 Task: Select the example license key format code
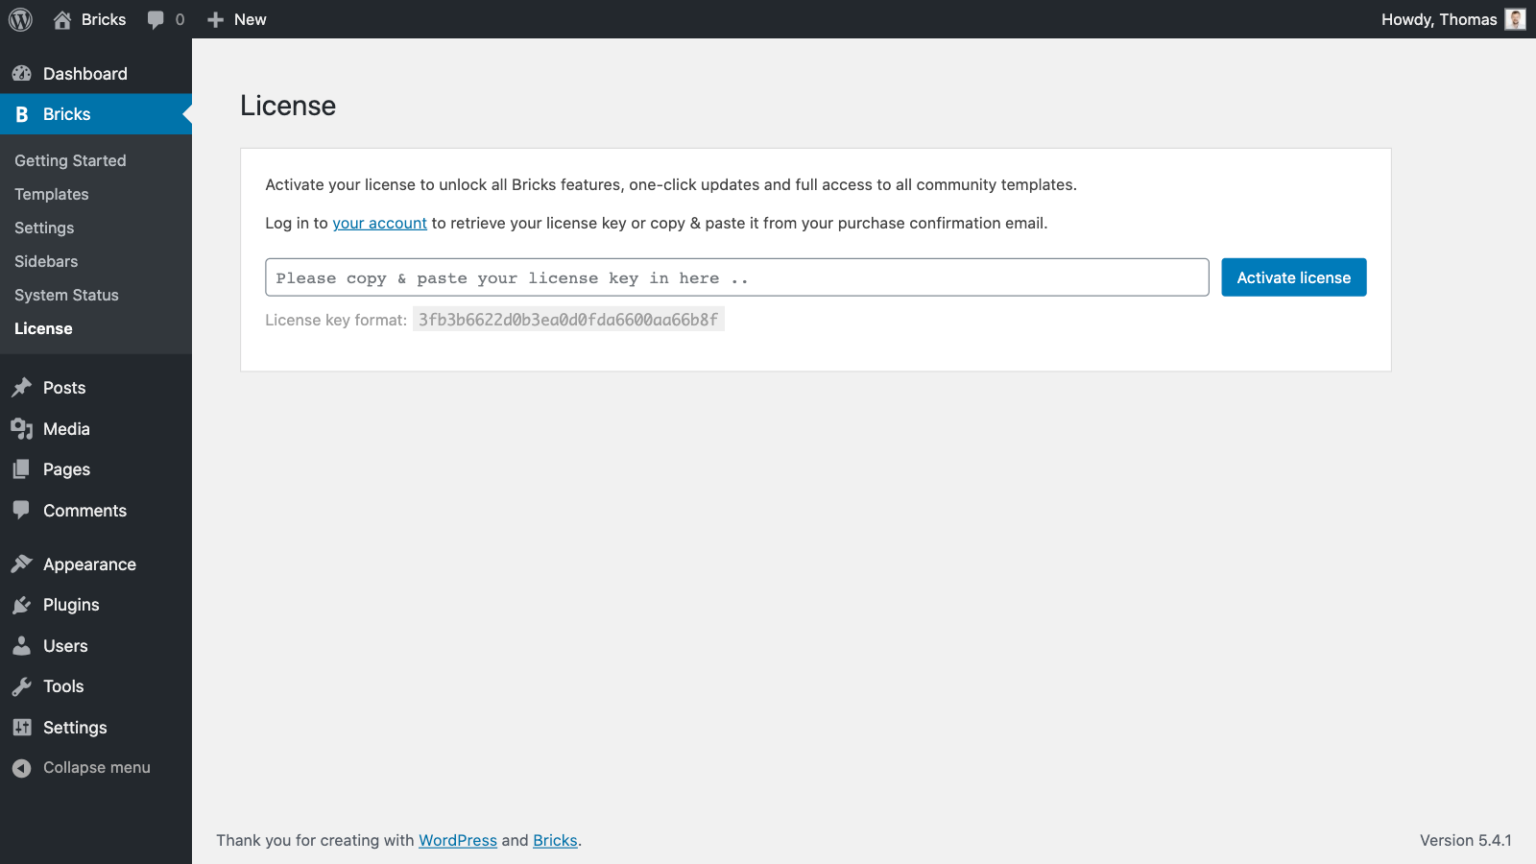(568, 320)
